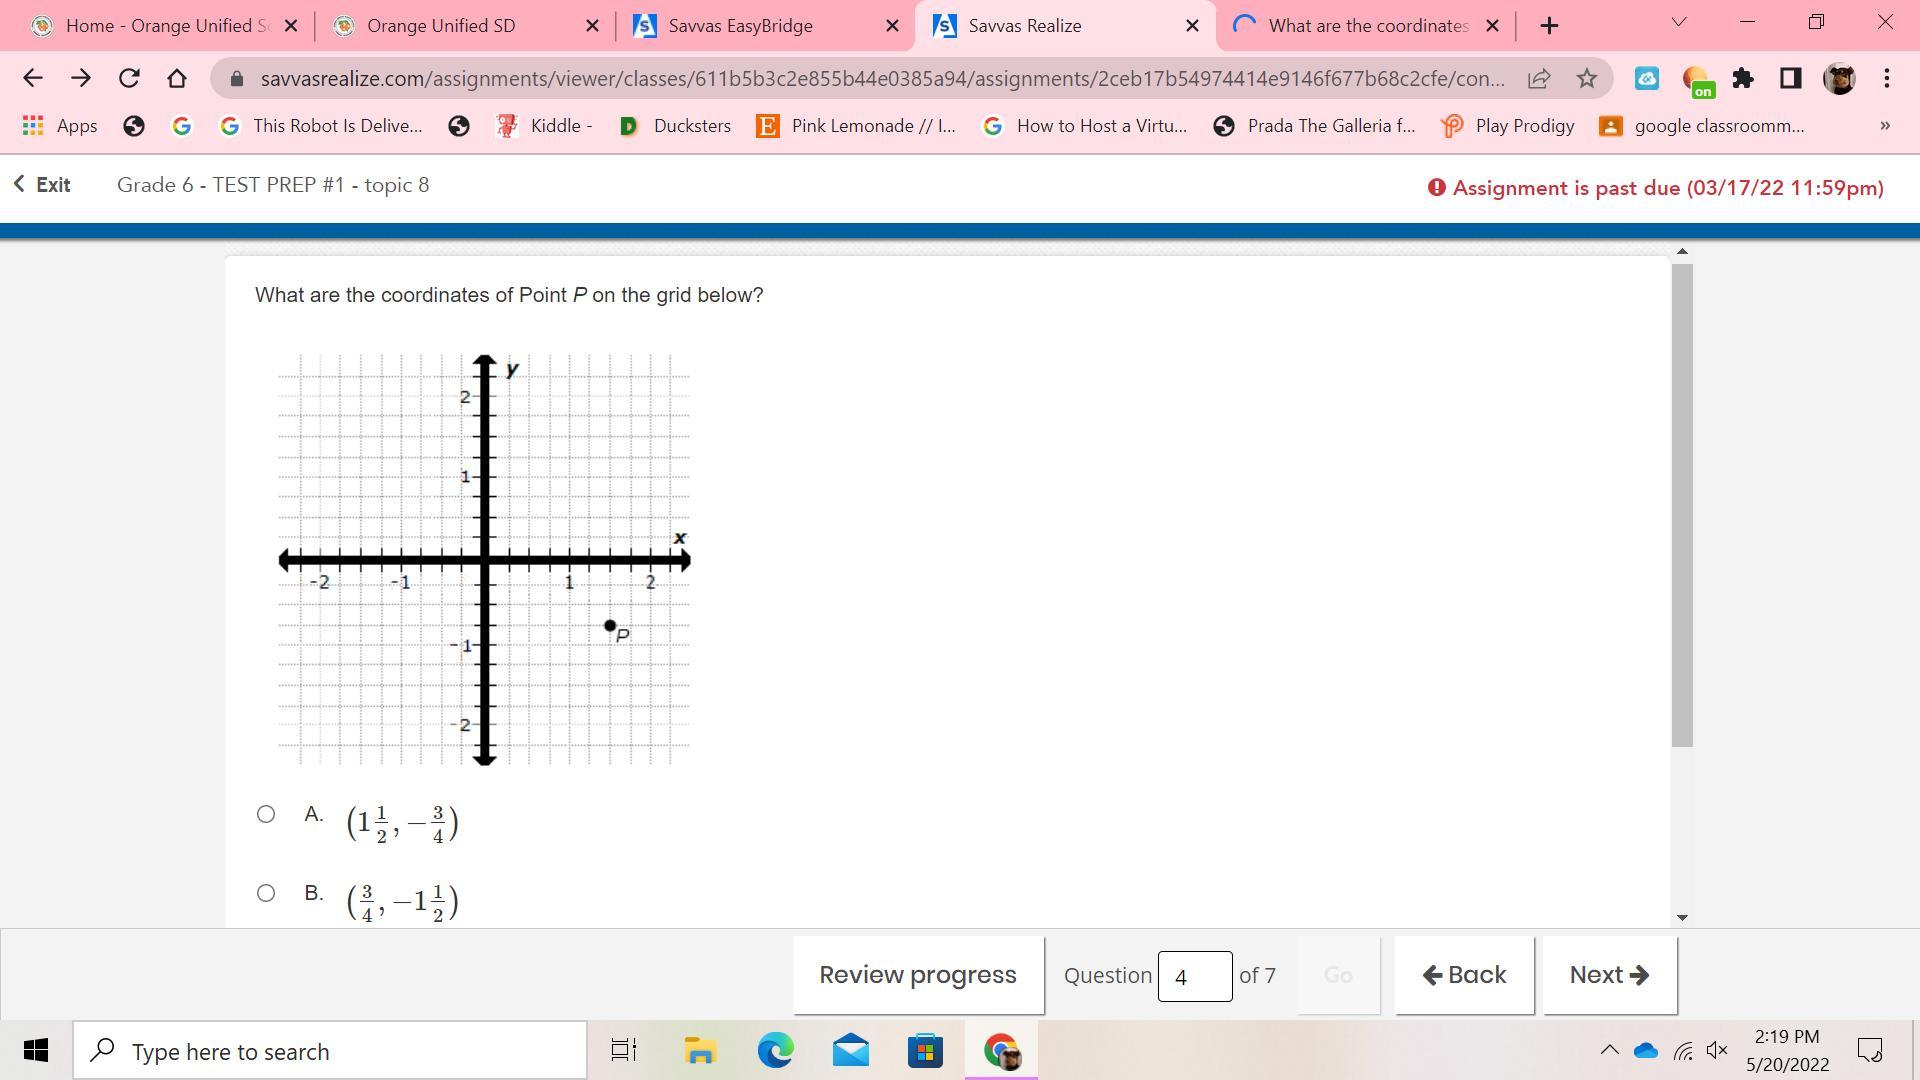Reload the page with refresh icon
Image resolution: width=1920 pixels, height=1080 pixels.
point(129,78)
